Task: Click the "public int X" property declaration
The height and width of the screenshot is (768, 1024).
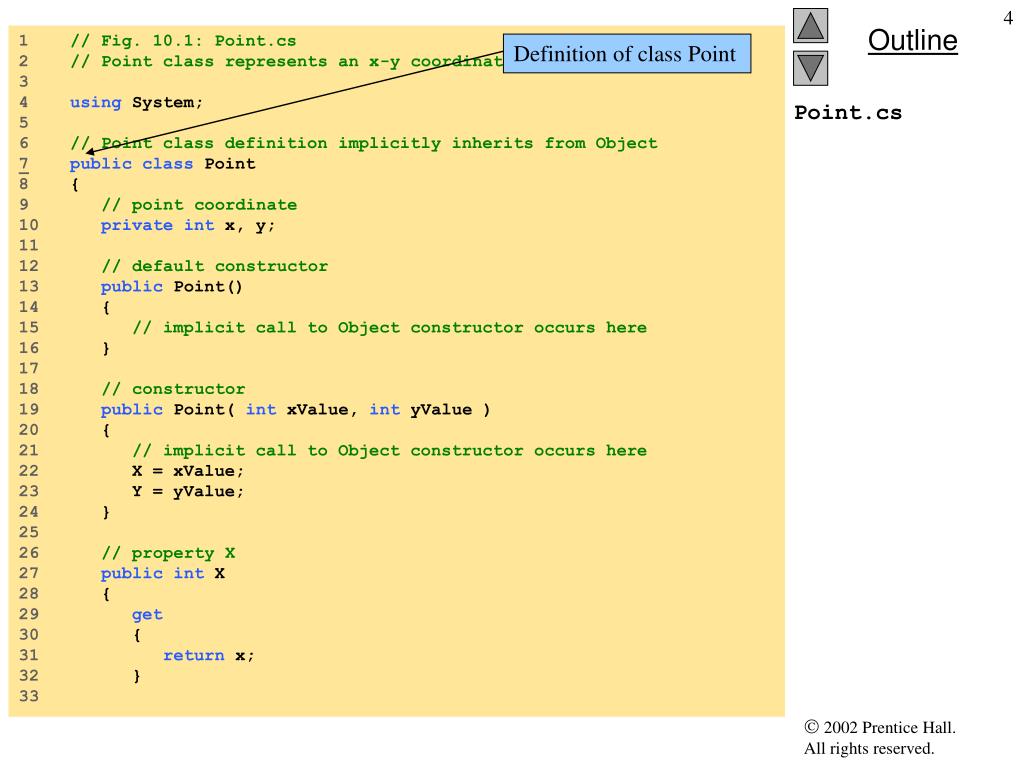Action: coord(163,573)
